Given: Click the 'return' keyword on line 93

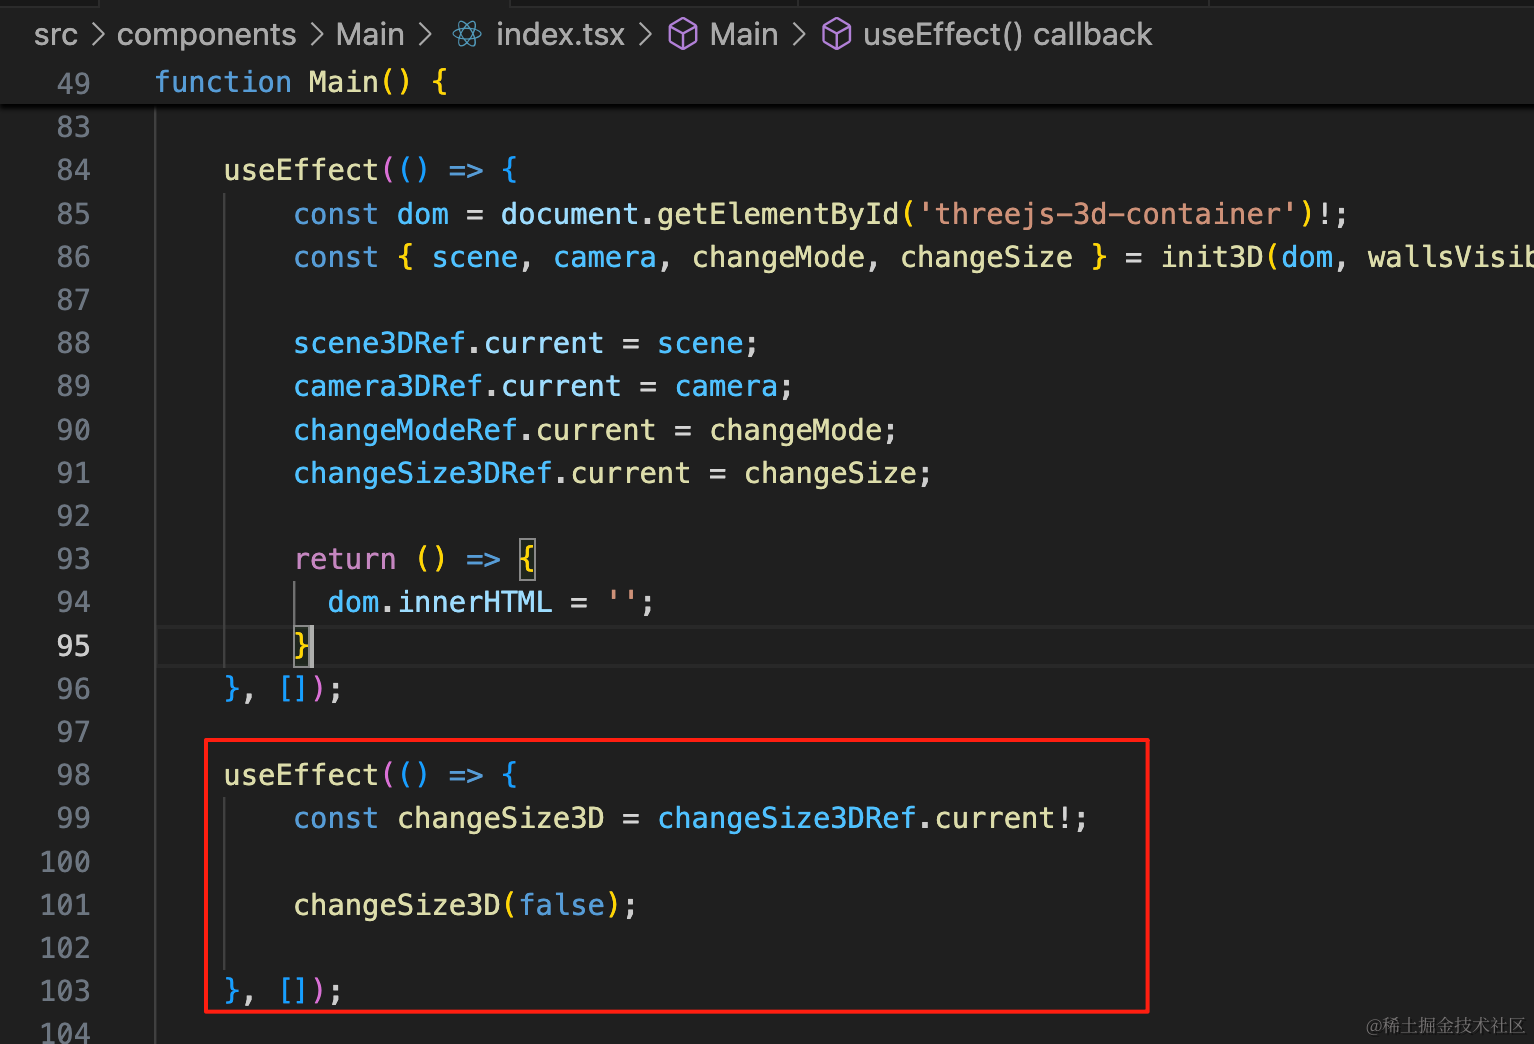Looking at the screenshot, I should 345,559.
